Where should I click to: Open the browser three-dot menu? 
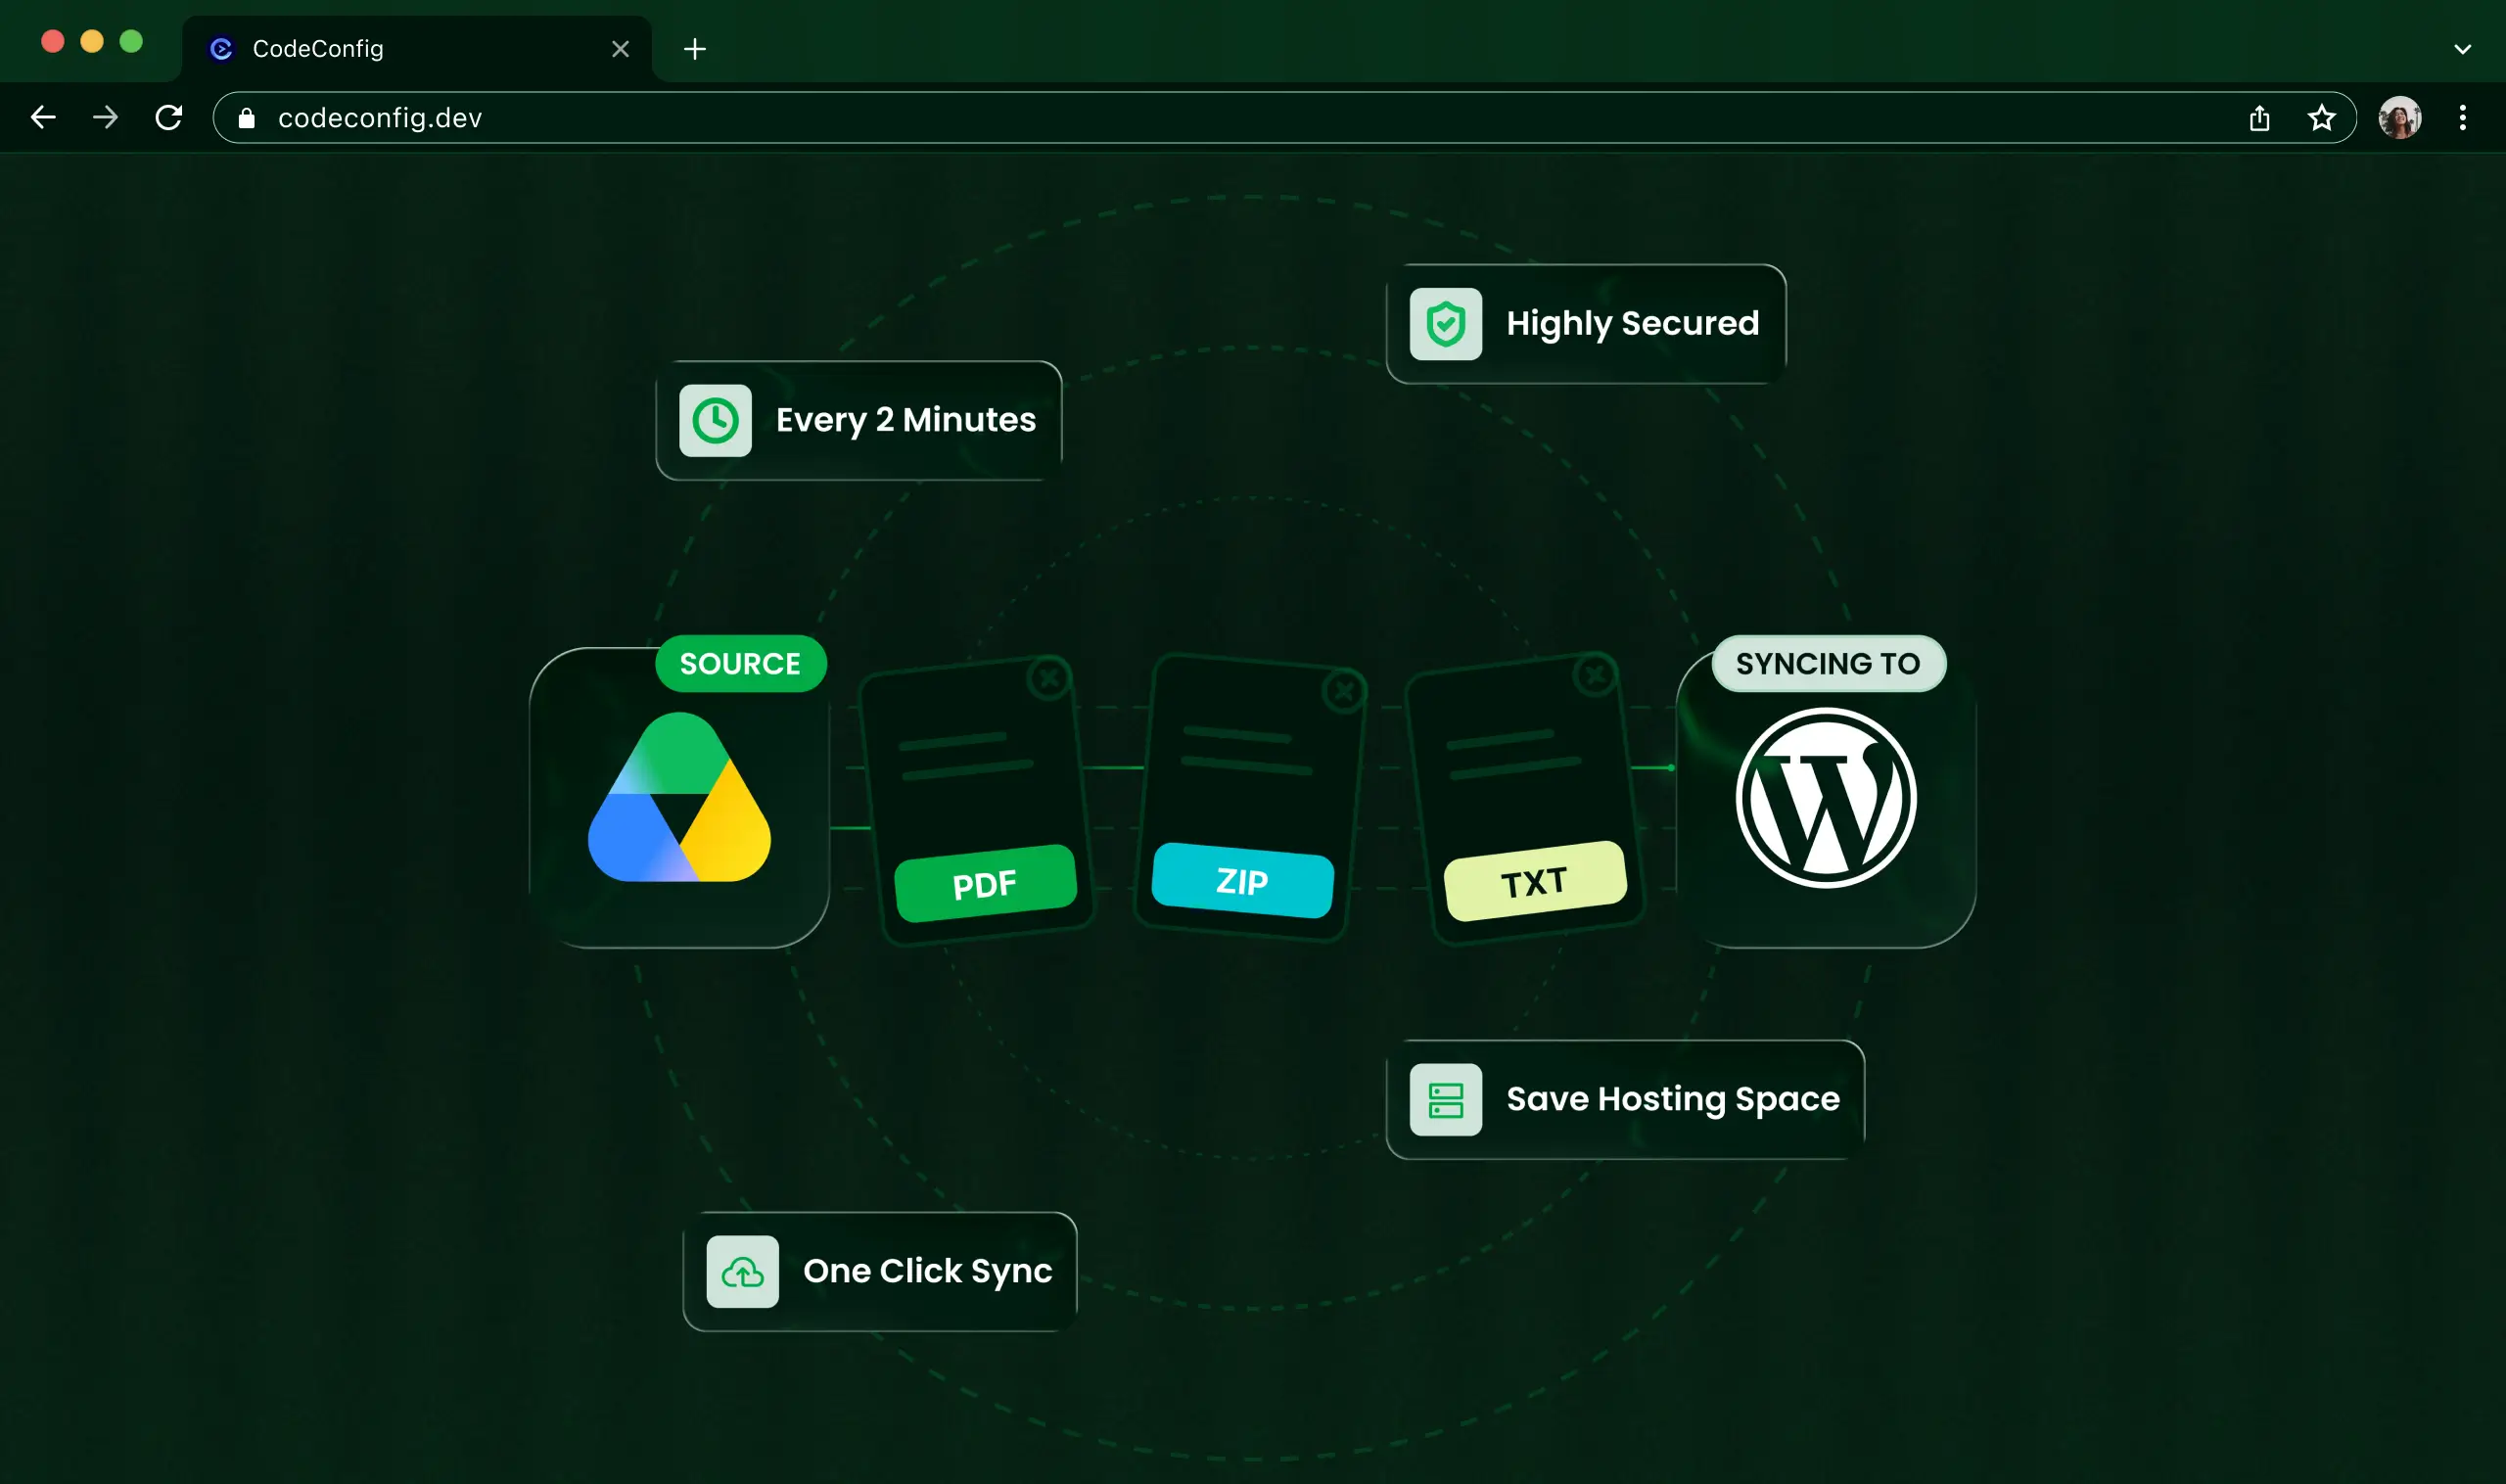coord(2463,118)
